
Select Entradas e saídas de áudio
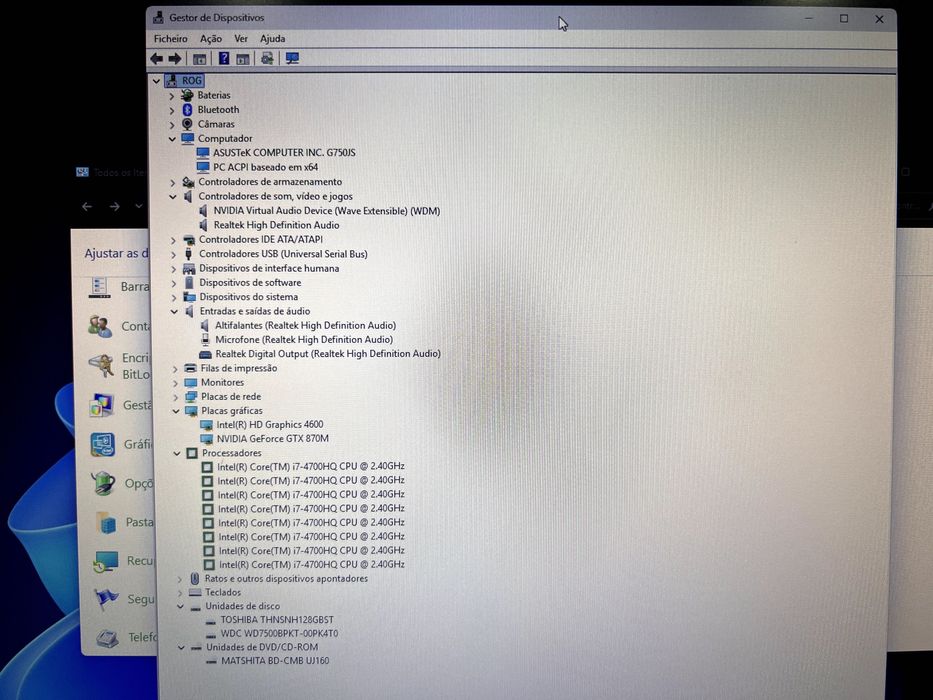coord(255,311)
